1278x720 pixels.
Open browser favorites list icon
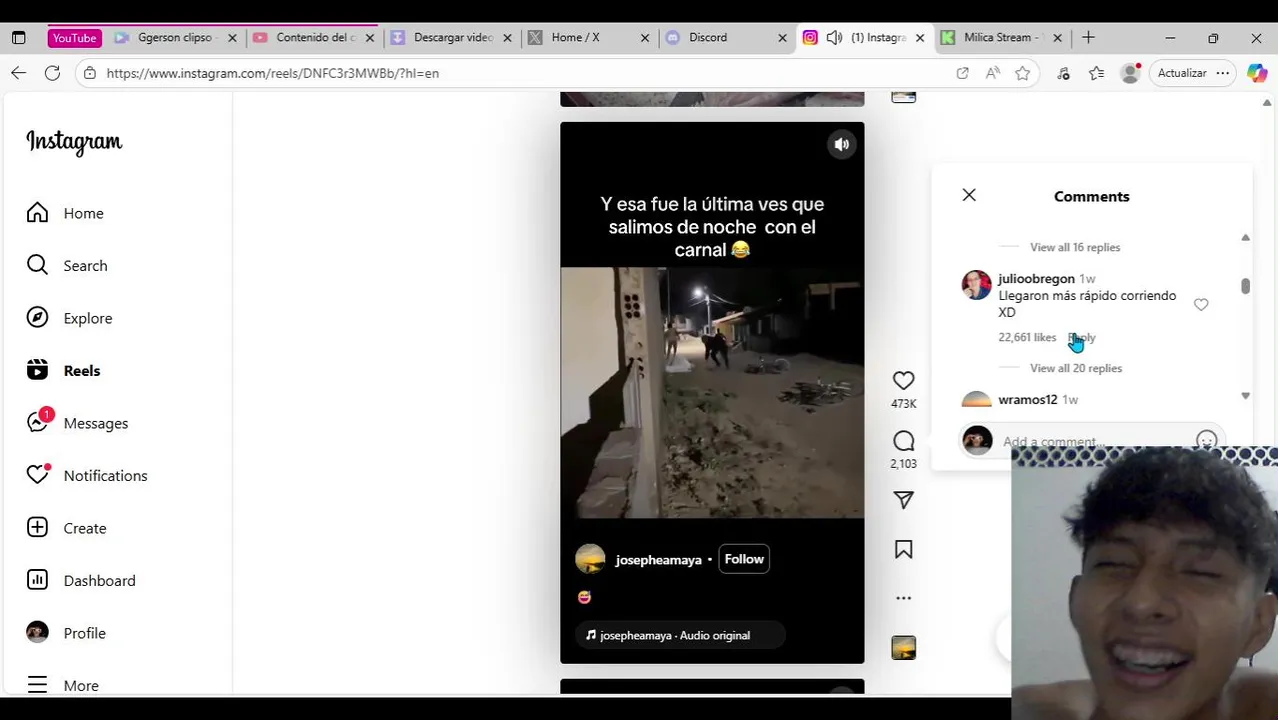coord(1097,73)
